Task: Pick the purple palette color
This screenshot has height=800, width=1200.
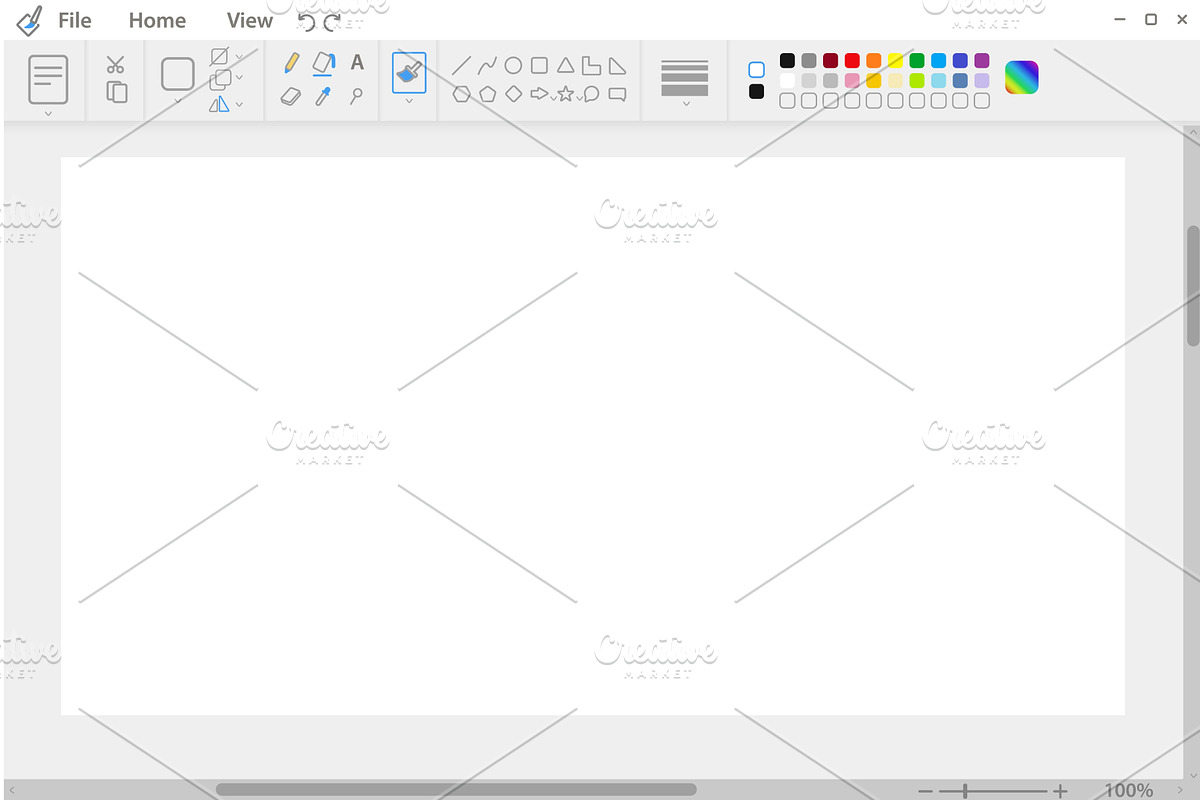Action: point(982,61)
